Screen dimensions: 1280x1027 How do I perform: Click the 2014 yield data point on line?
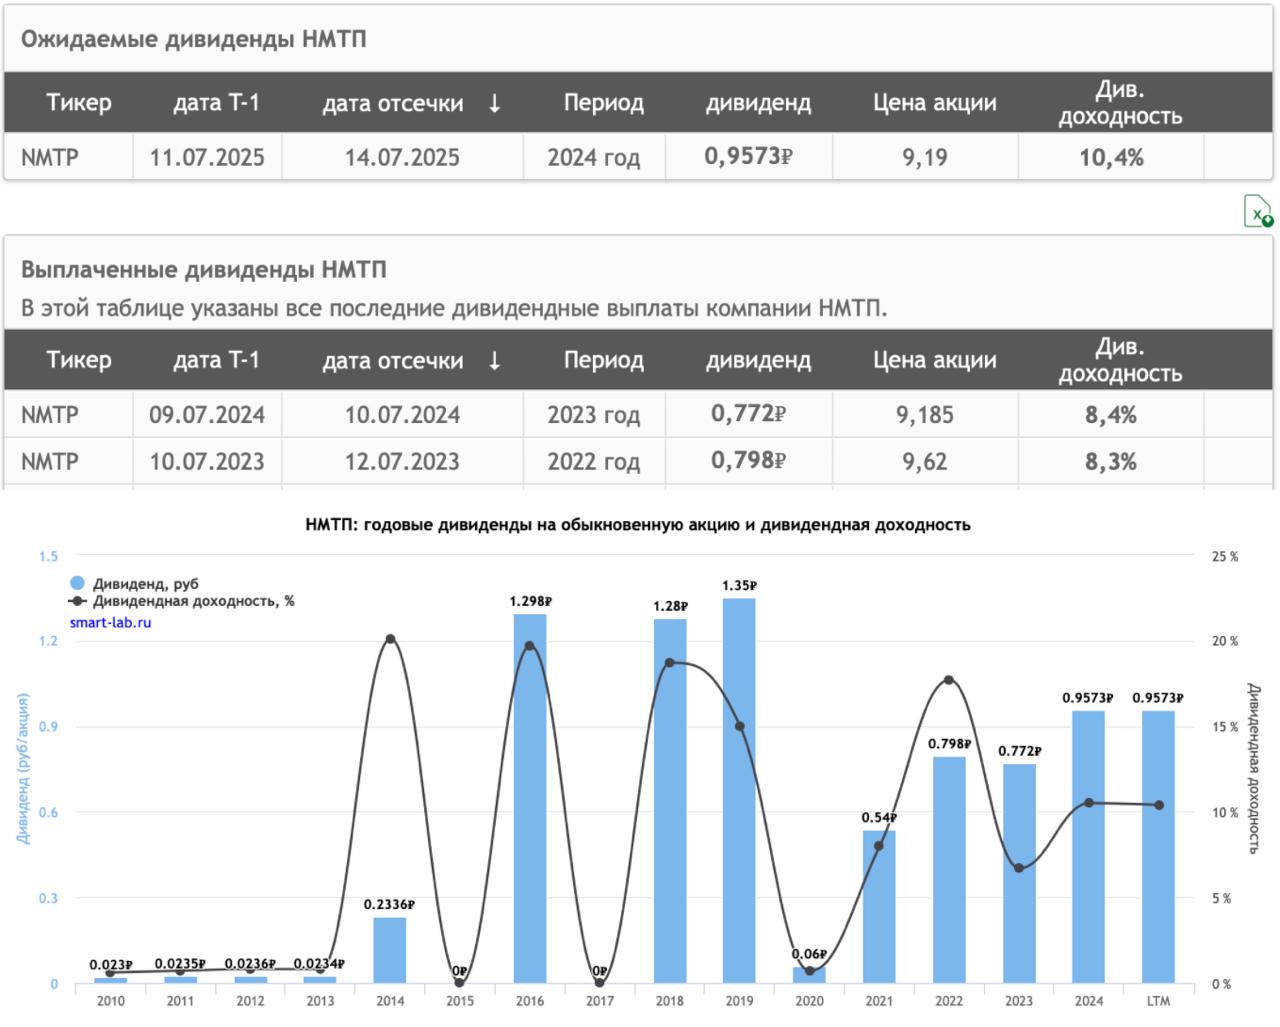390,639
